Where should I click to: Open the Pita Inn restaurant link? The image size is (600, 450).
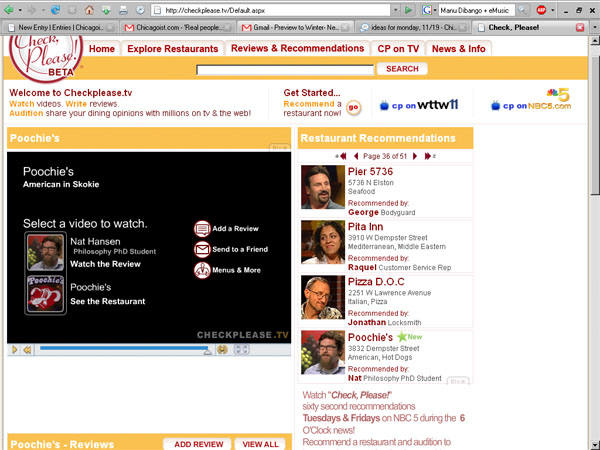tap(365, 227)
